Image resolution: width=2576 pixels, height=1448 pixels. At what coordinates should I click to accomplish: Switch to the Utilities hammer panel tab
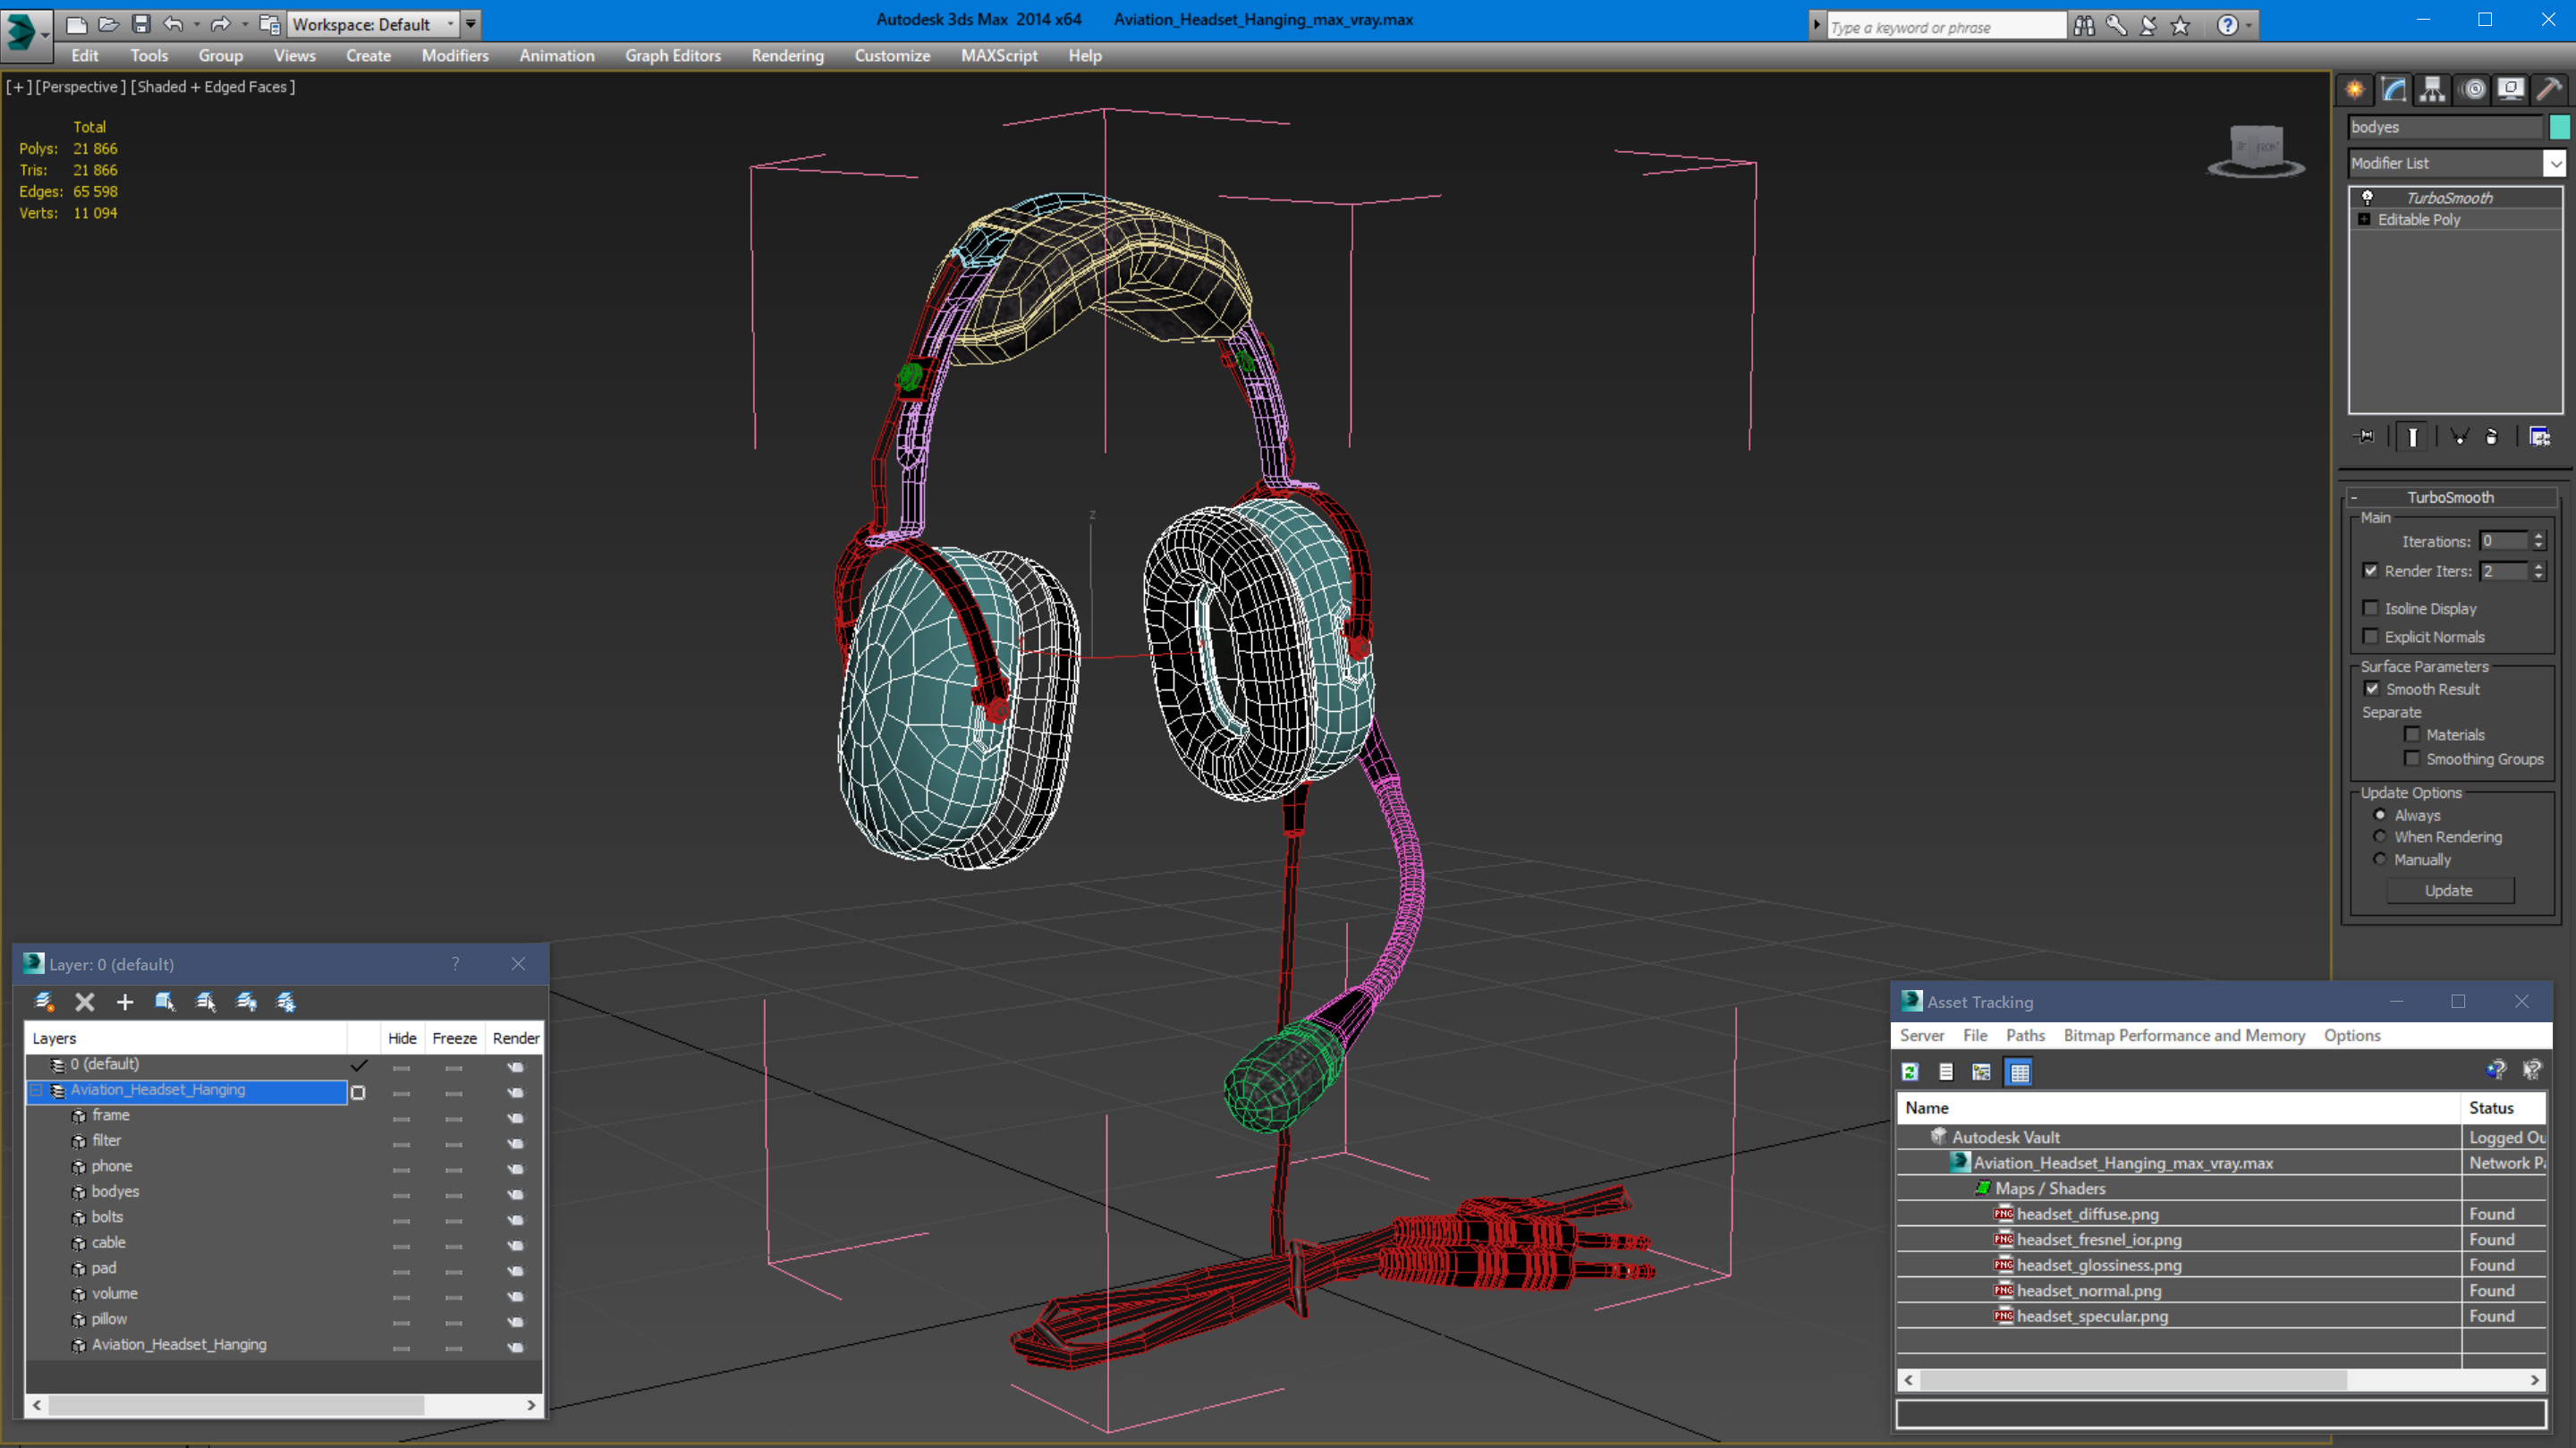(x=2550, y=90)
